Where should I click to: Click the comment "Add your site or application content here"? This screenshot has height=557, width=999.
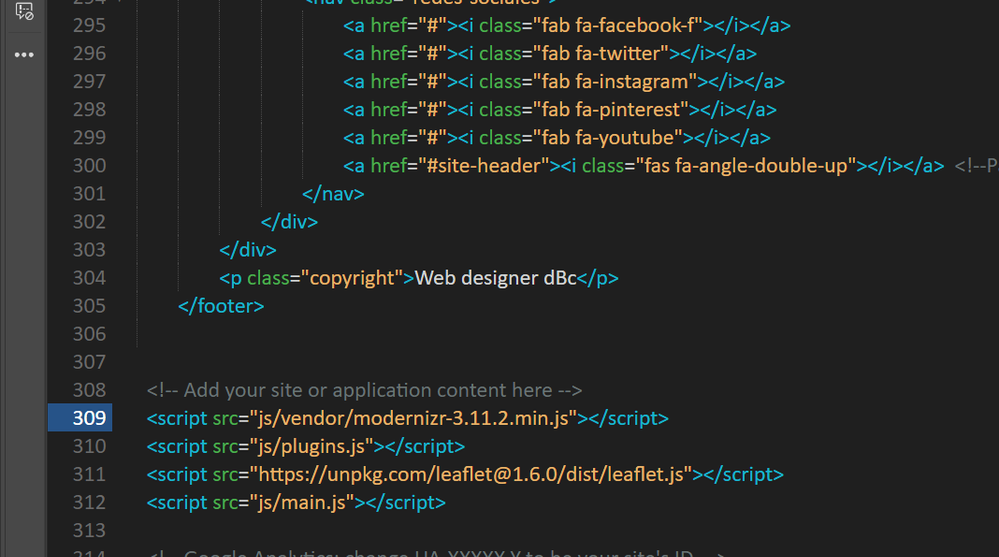(364, 390)
